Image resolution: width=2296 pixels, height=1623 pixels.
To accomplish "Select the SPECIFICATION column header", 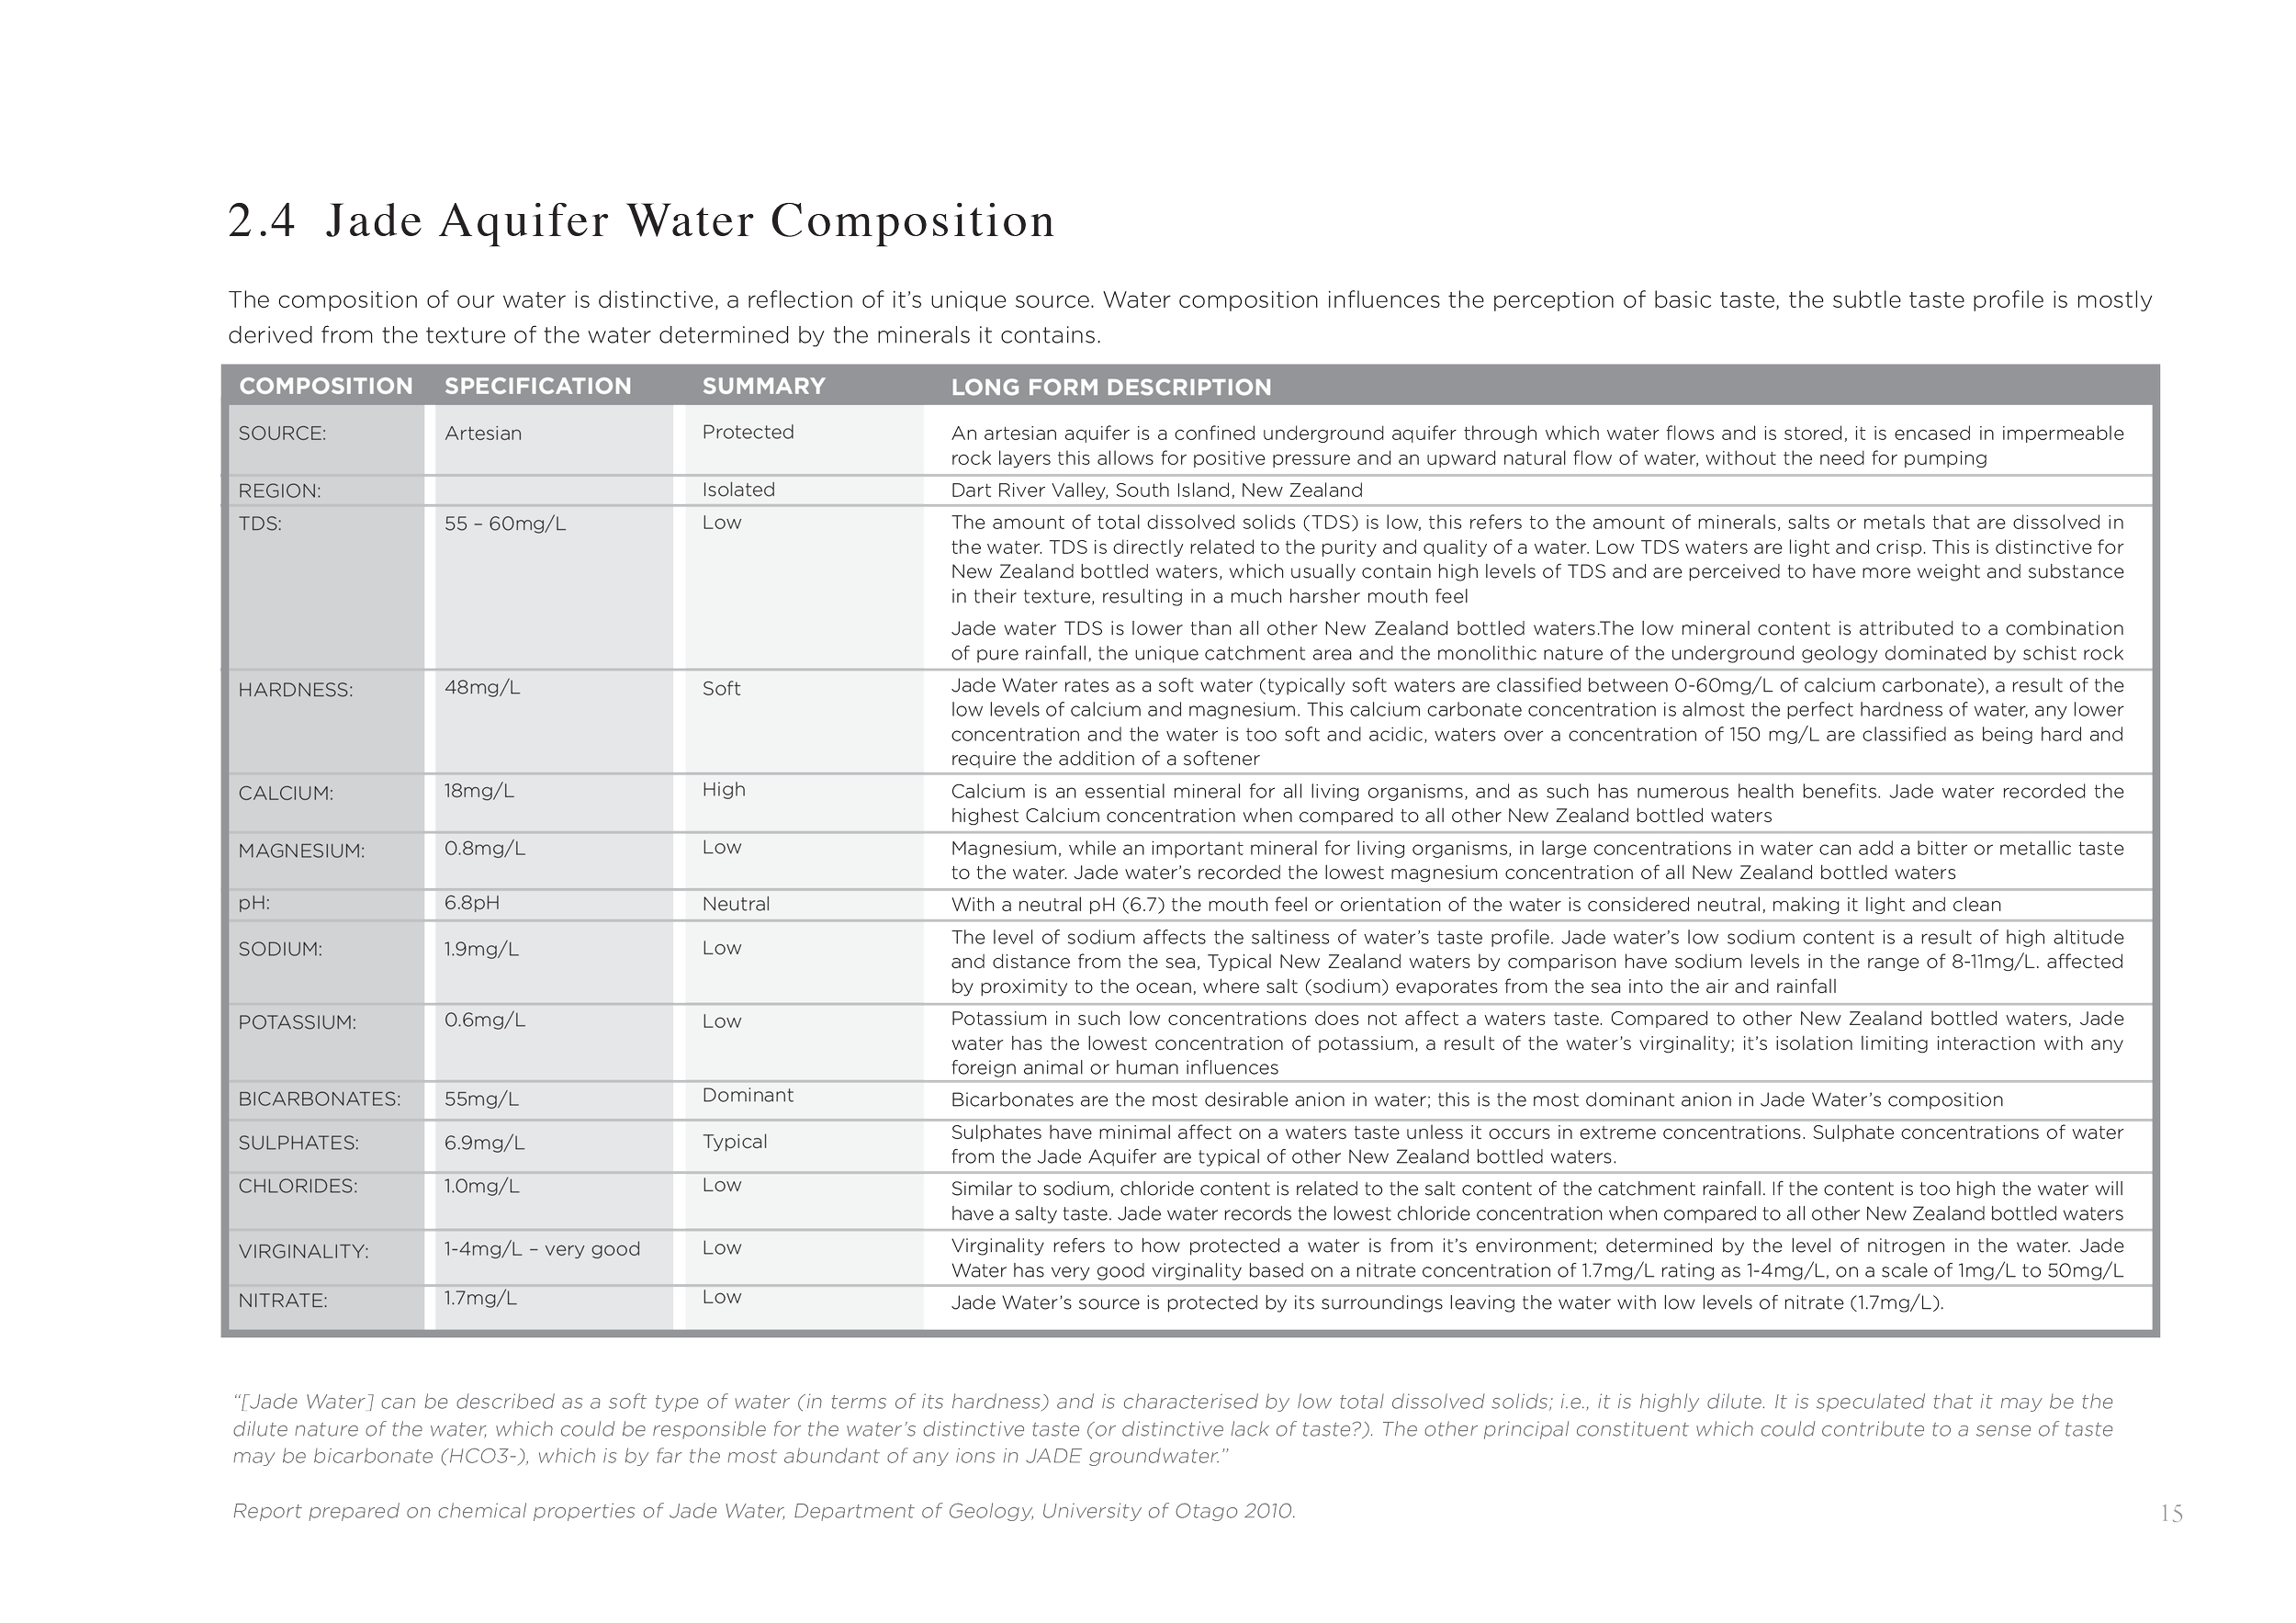I will tap(538, 386).
